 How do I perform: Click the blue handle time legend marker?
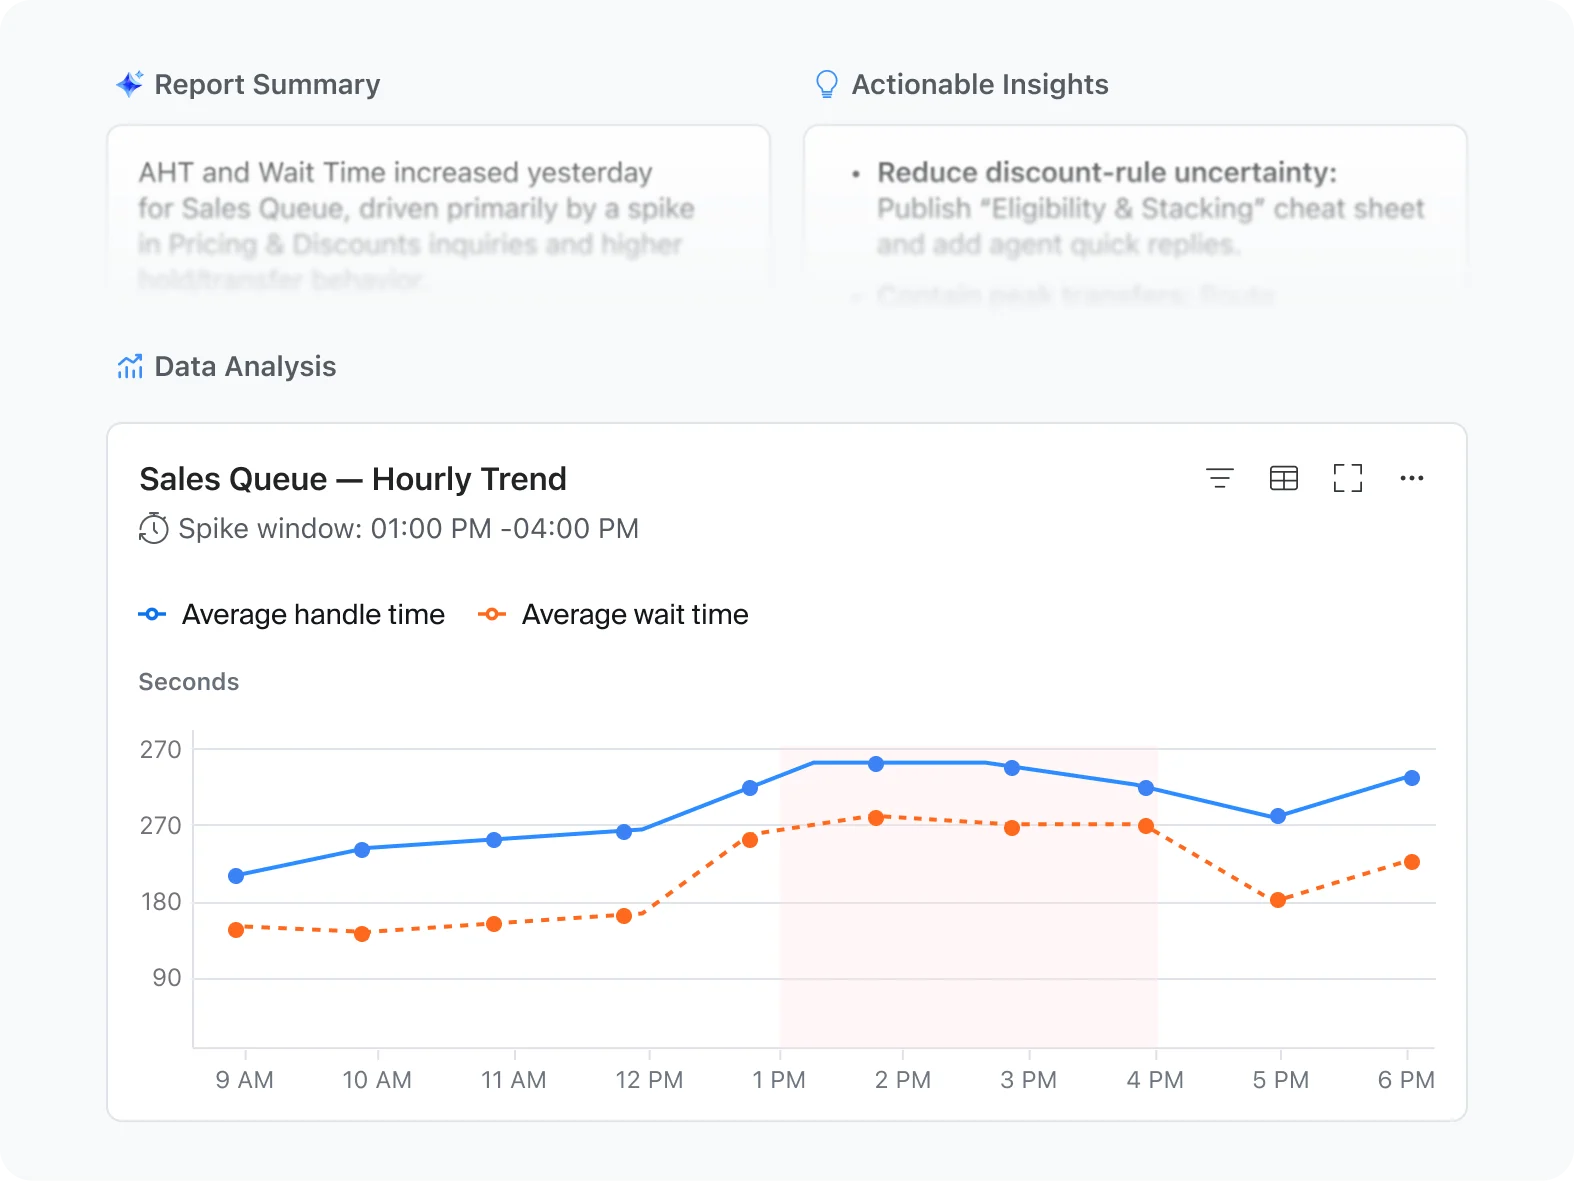pos(152,614)
